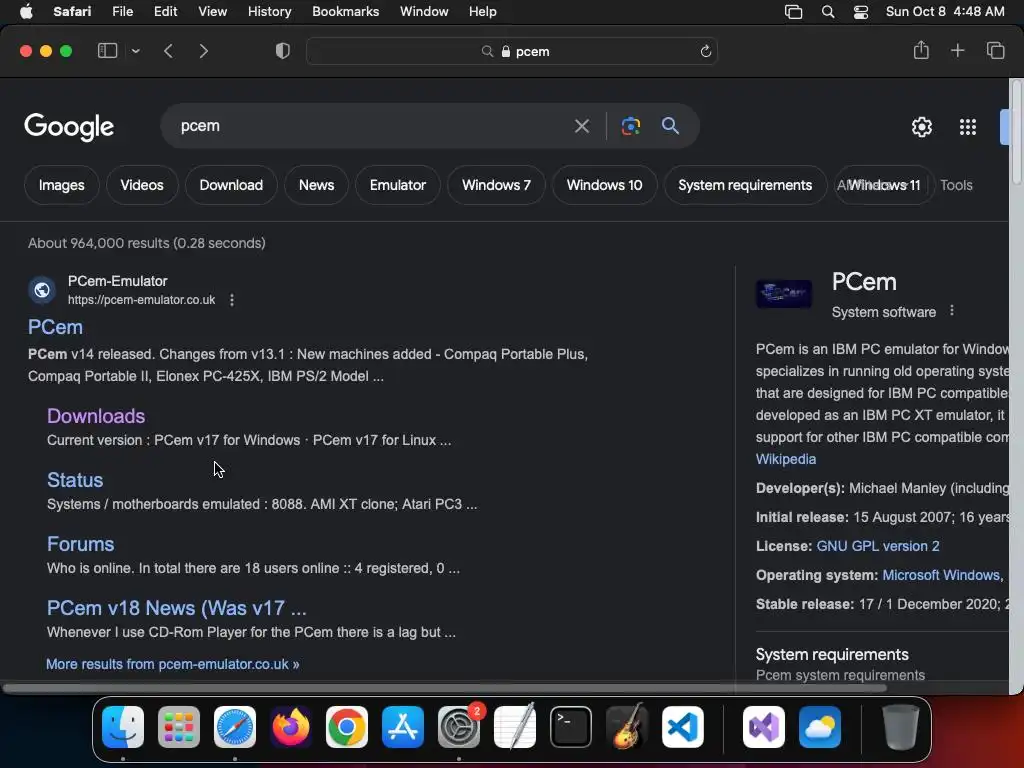Launch Visual Studio Code from the Dock
Screen dimensions: 1024x768
pos(683,727)
